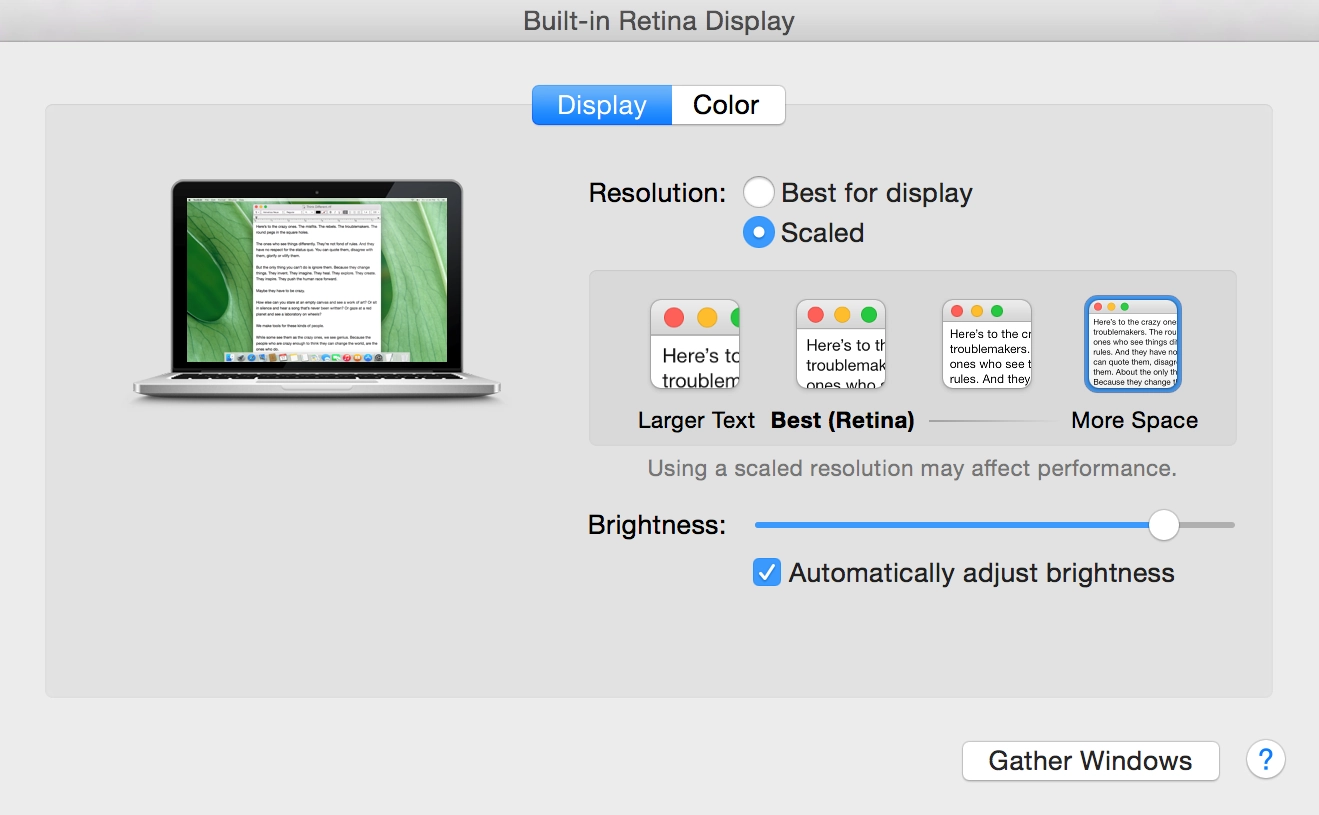Choose the "Best (Retina)" resolution thumbnail
The height and width of the screenshot is (815, 1319).
click(x=840, y=344)
